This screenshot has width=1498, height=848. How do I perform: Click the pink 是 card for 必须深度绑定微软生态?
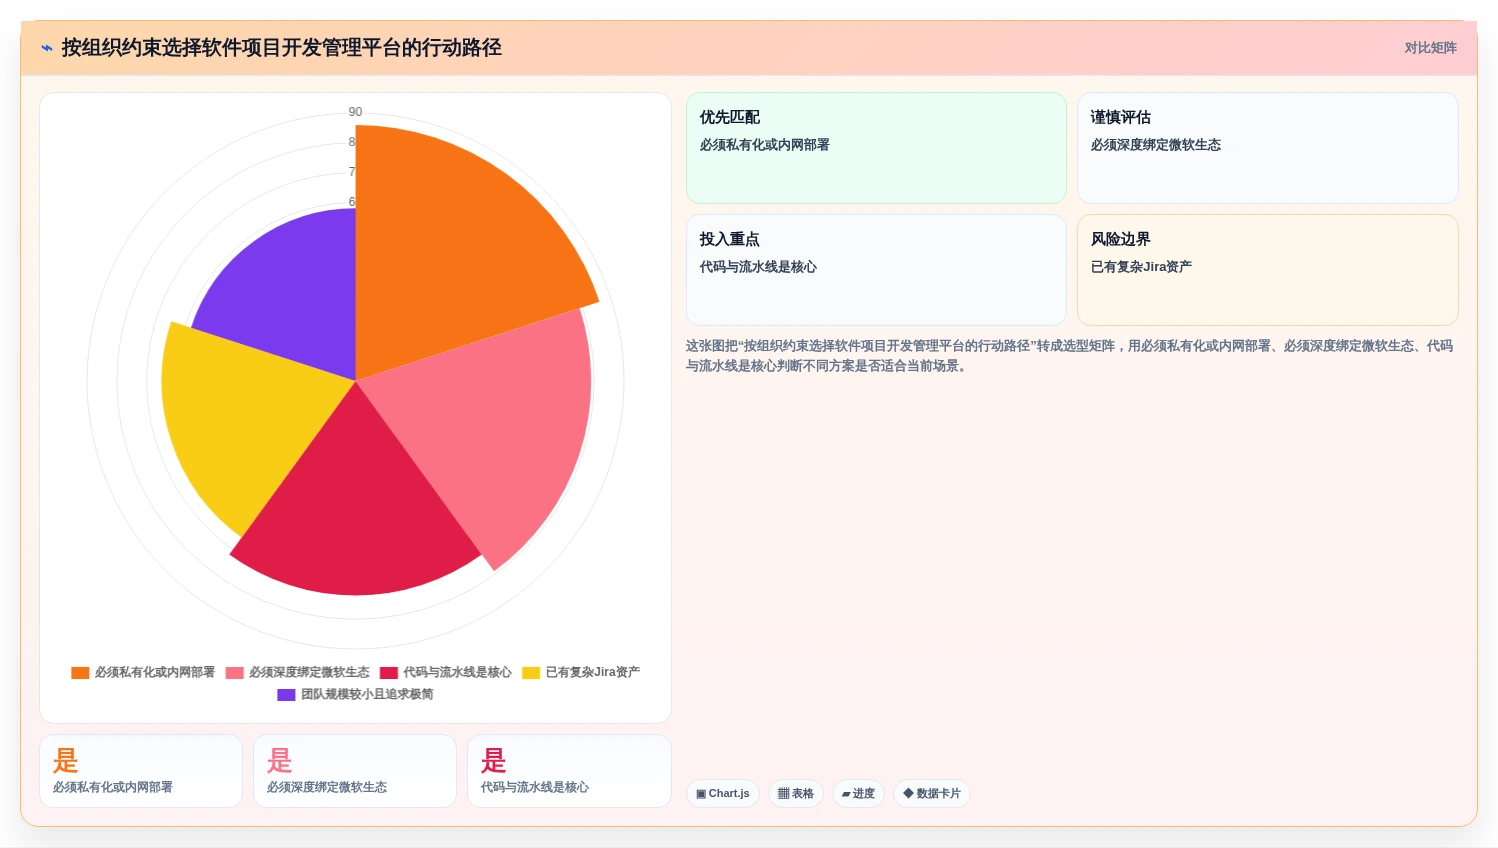pyautogui.click(x=355, y=771)
